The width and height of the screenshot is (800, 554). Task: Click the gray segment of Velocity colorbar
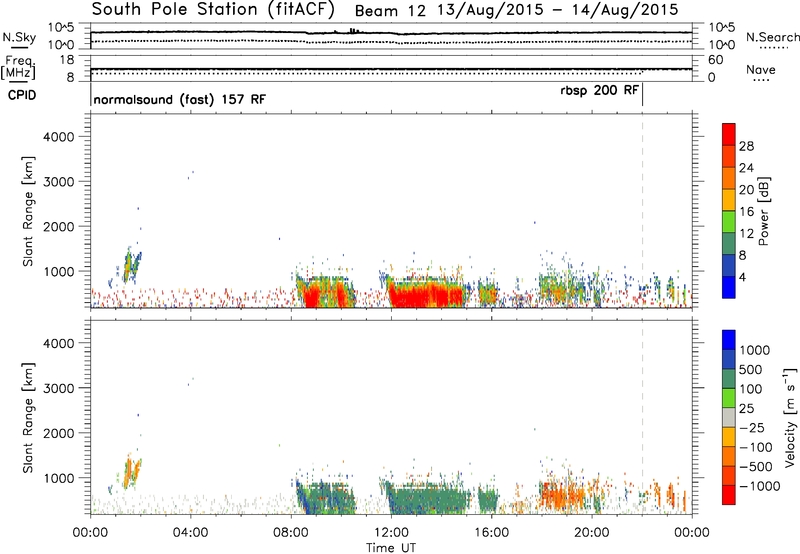[x=729, y=418]
